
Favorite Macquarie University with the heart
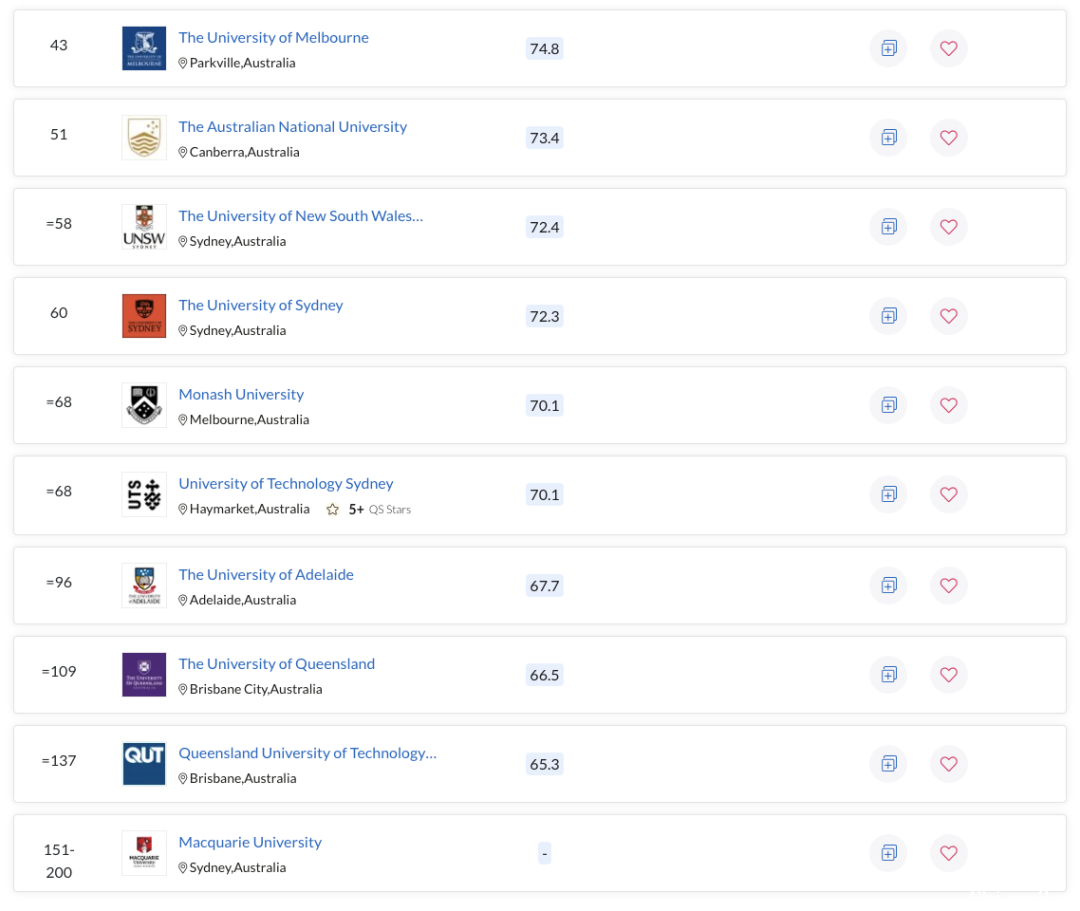point(948,853)
